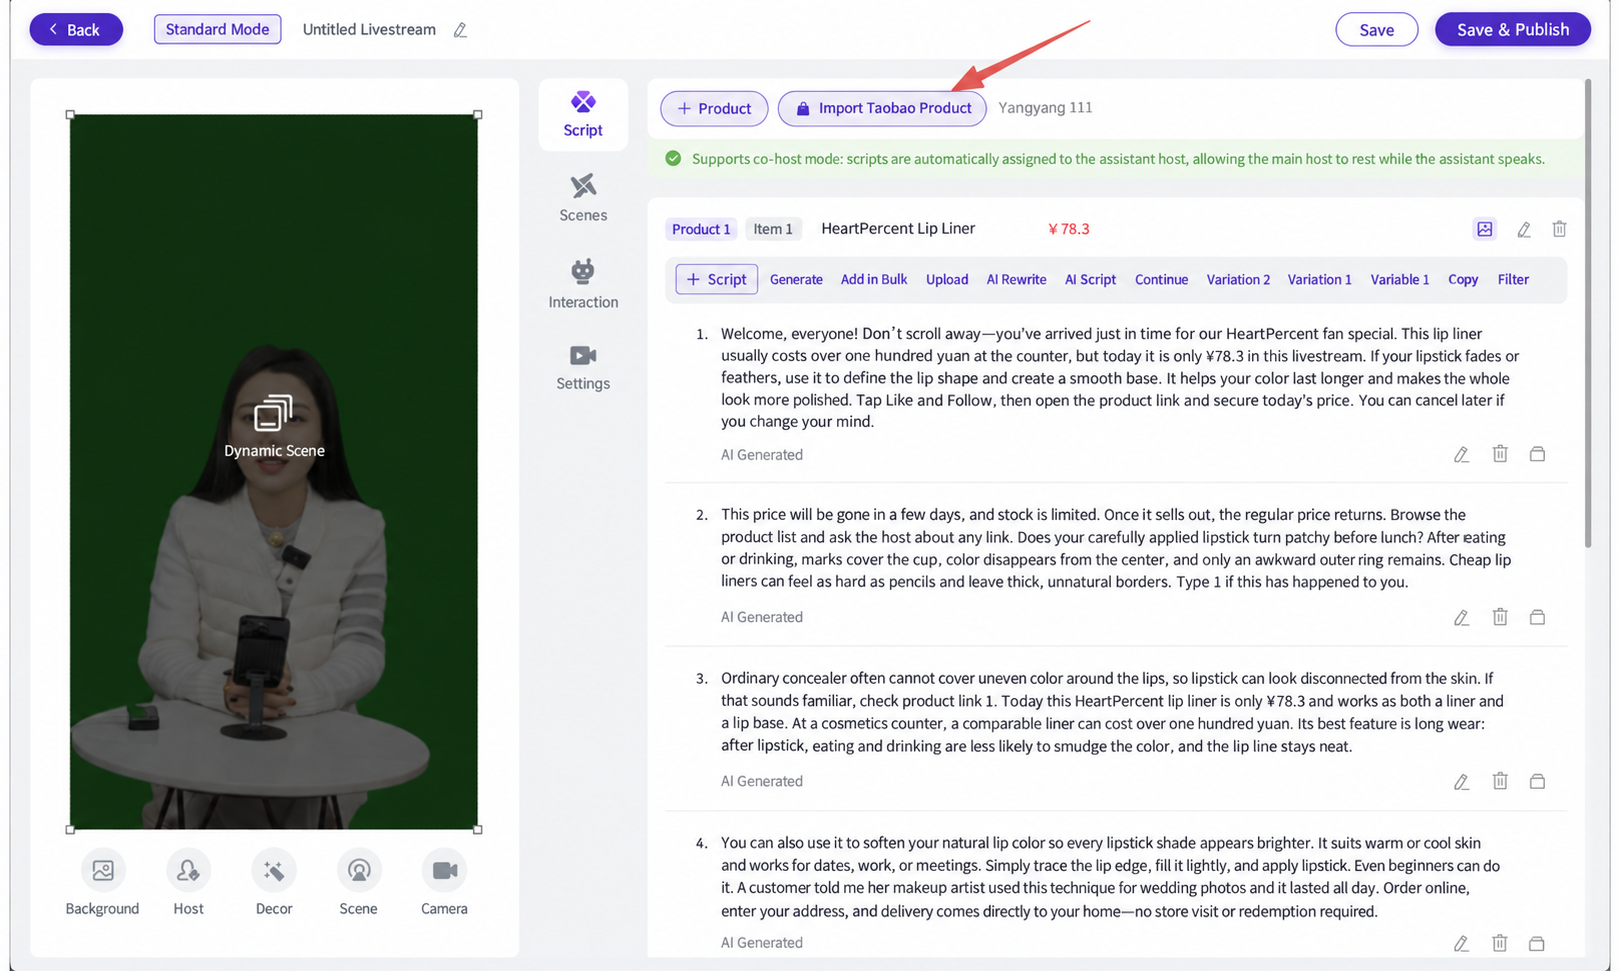The image size is (1620, 971).
Task: Click Generate in script toolbar
Action: coord(796,279)
